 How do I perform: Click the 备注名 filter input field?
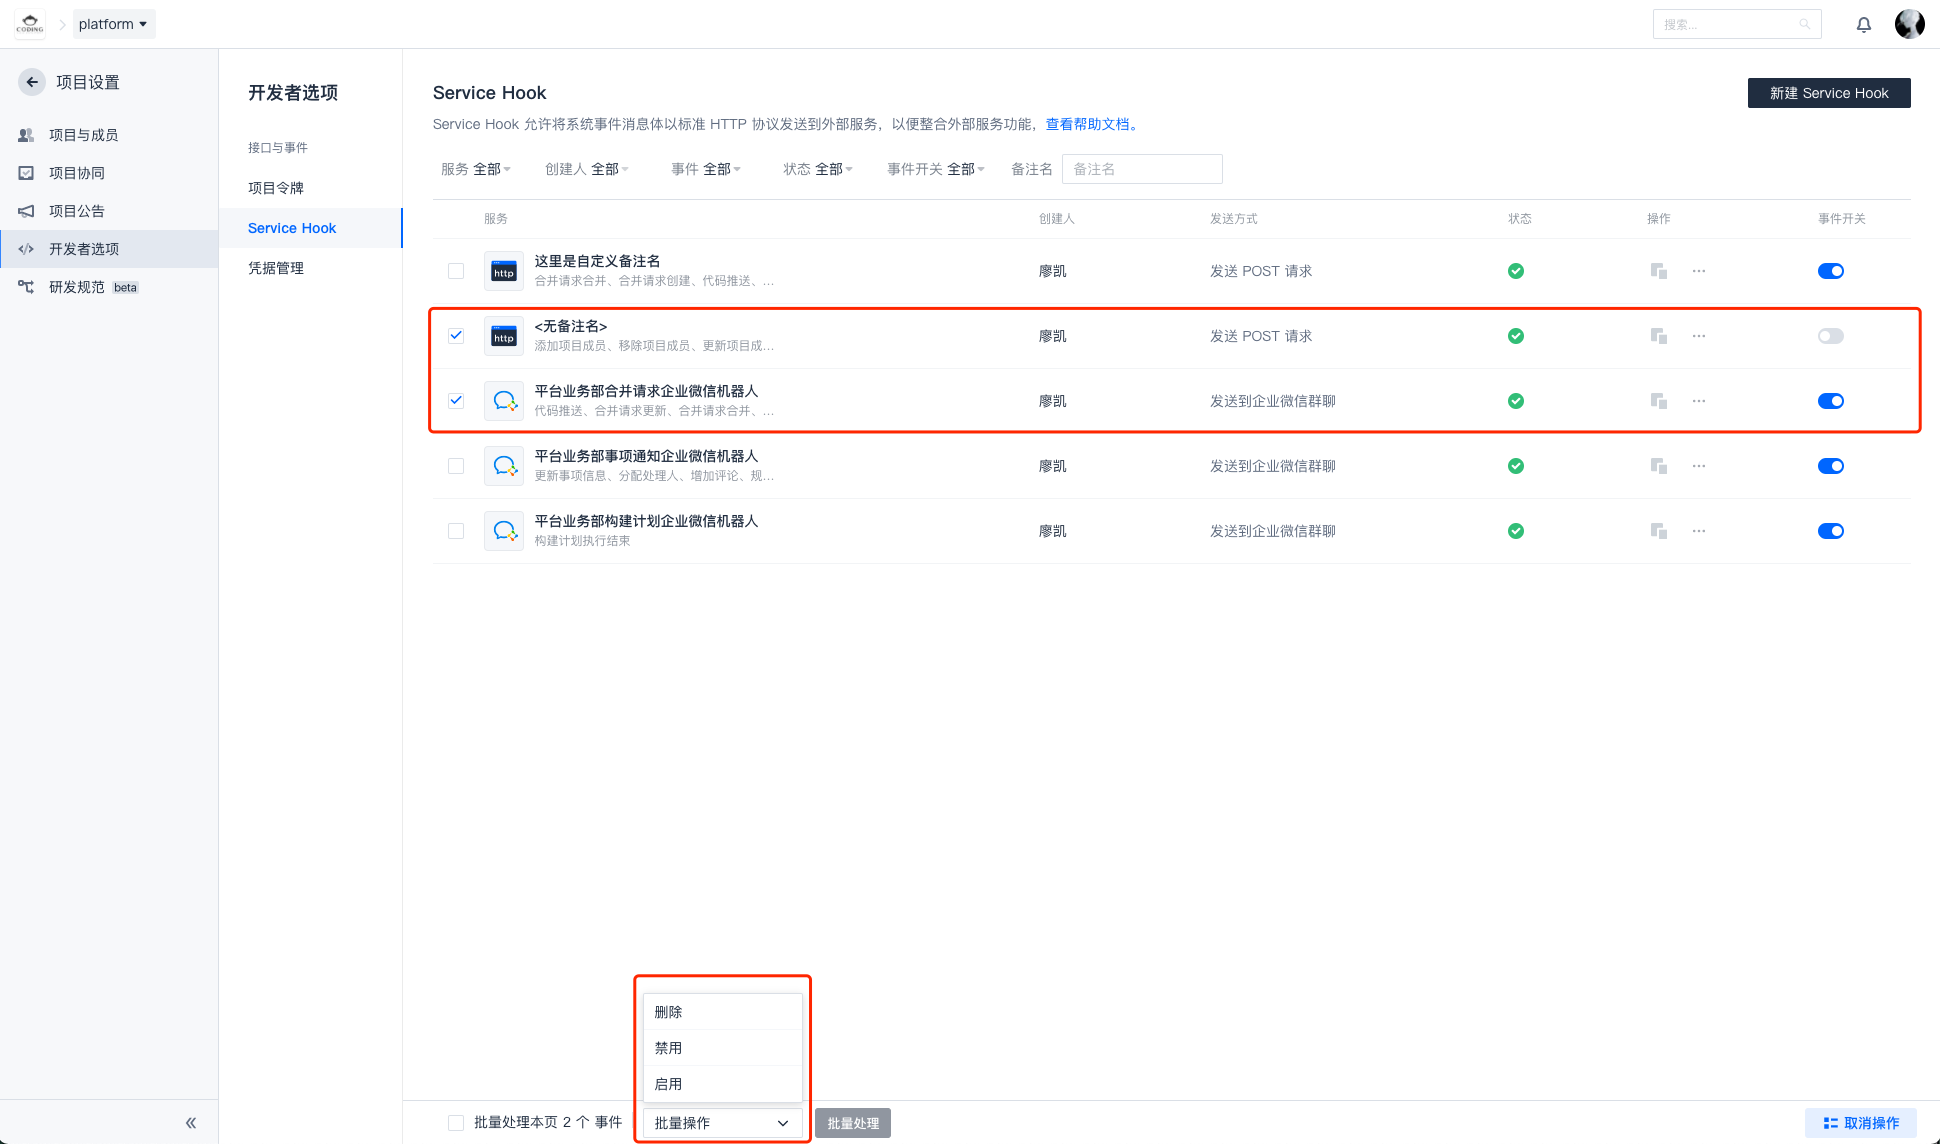1141,169
